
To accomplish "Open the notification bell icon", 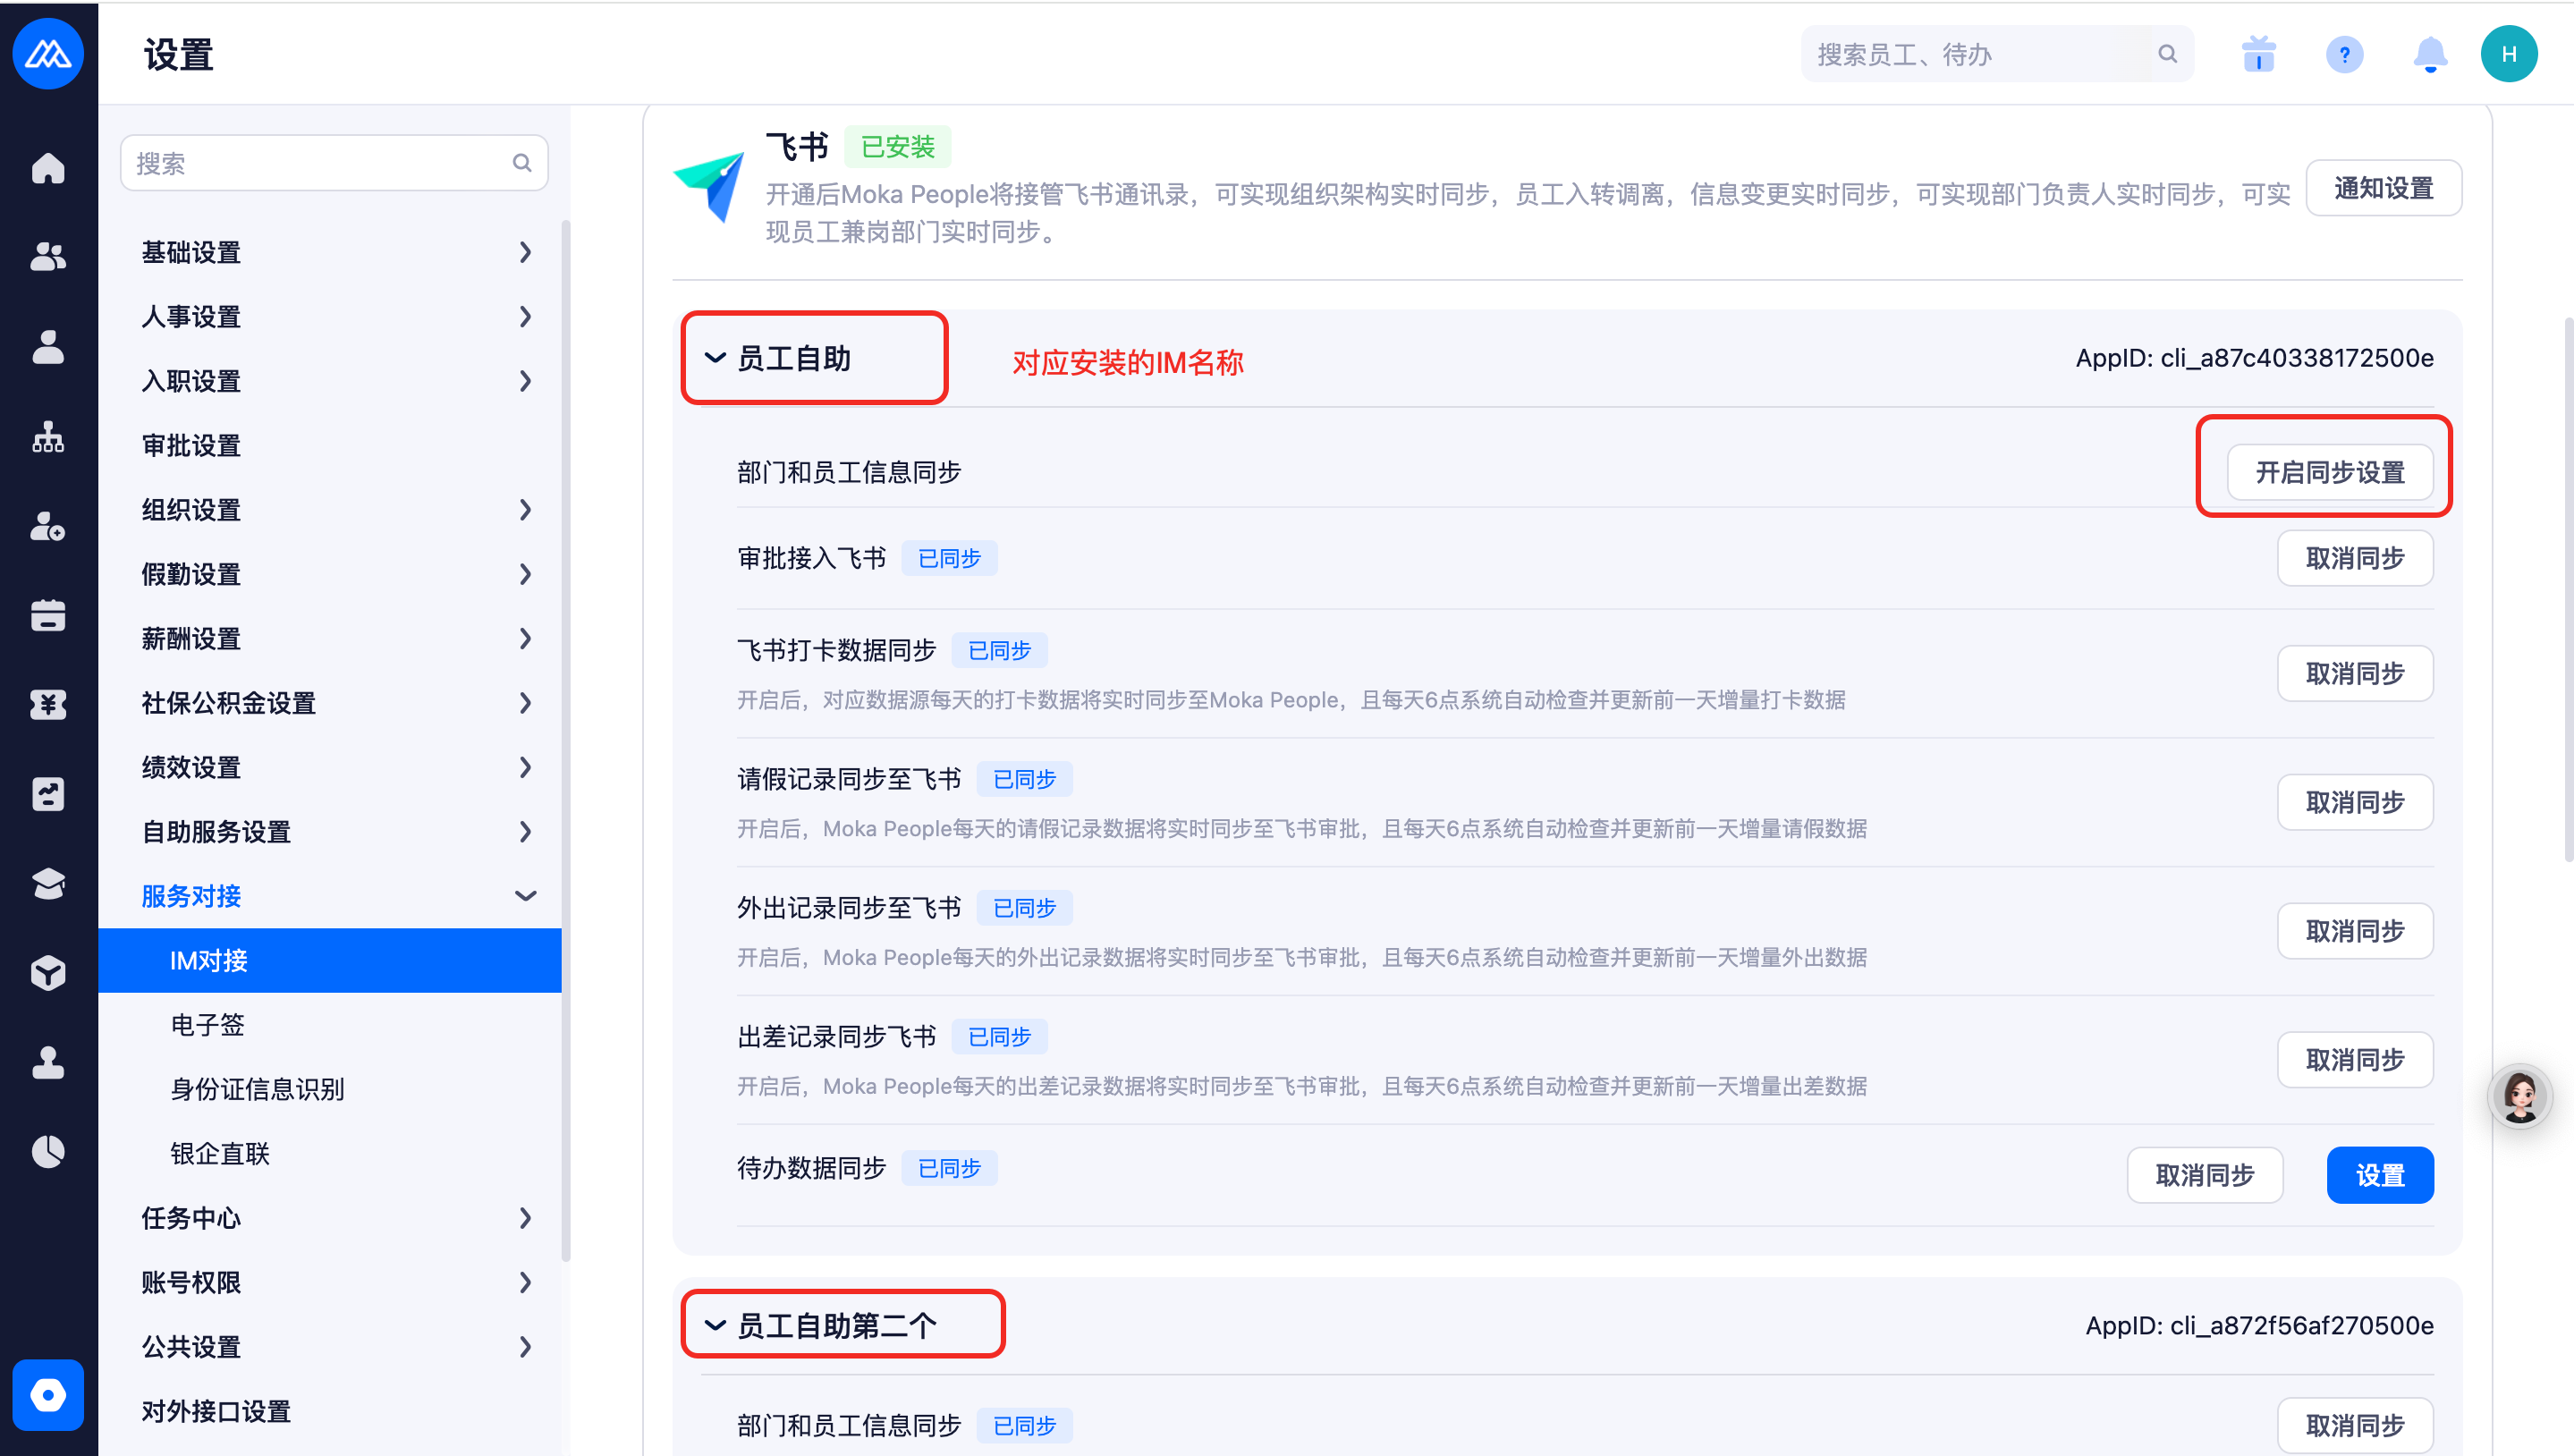I will [2430, 54].
